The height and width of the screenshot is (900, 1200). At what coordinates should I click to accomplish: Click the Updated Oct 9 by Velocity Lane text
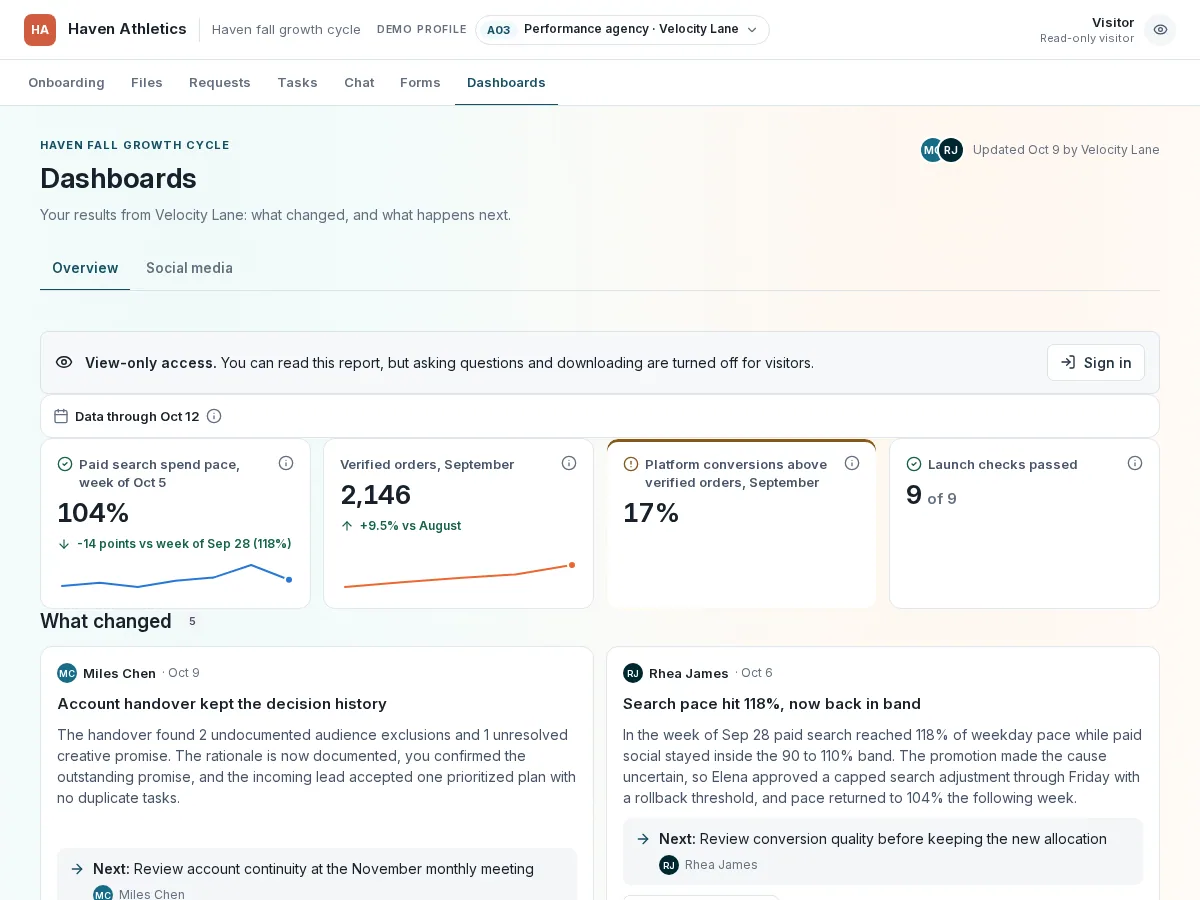point(1066,150)
